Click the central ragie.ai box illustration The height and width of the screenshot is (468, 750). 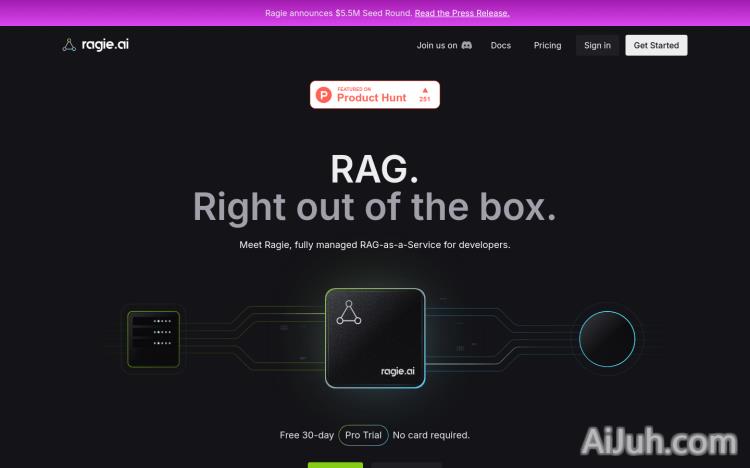(x=375, y=338)
